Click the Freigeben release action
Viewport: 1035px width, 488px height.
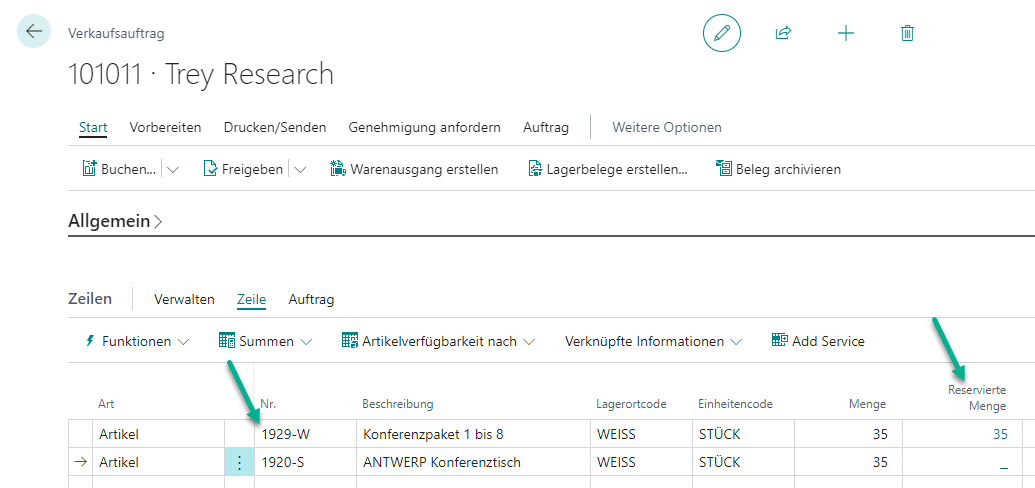click(x=243, y=169)
